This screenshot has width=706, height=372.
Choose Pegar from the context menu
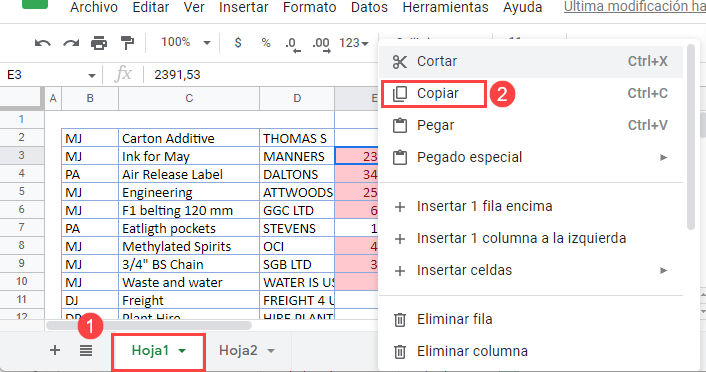pos(531,126)
